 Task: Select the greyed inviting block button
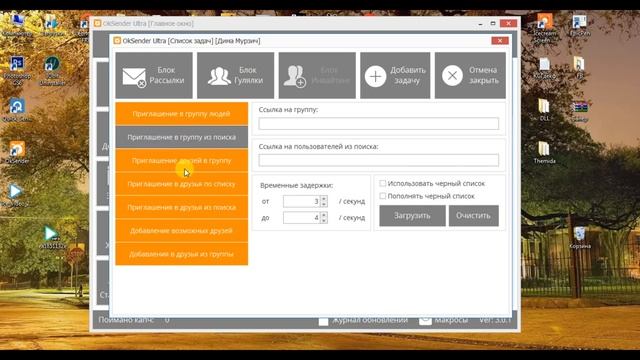[317, 75]
